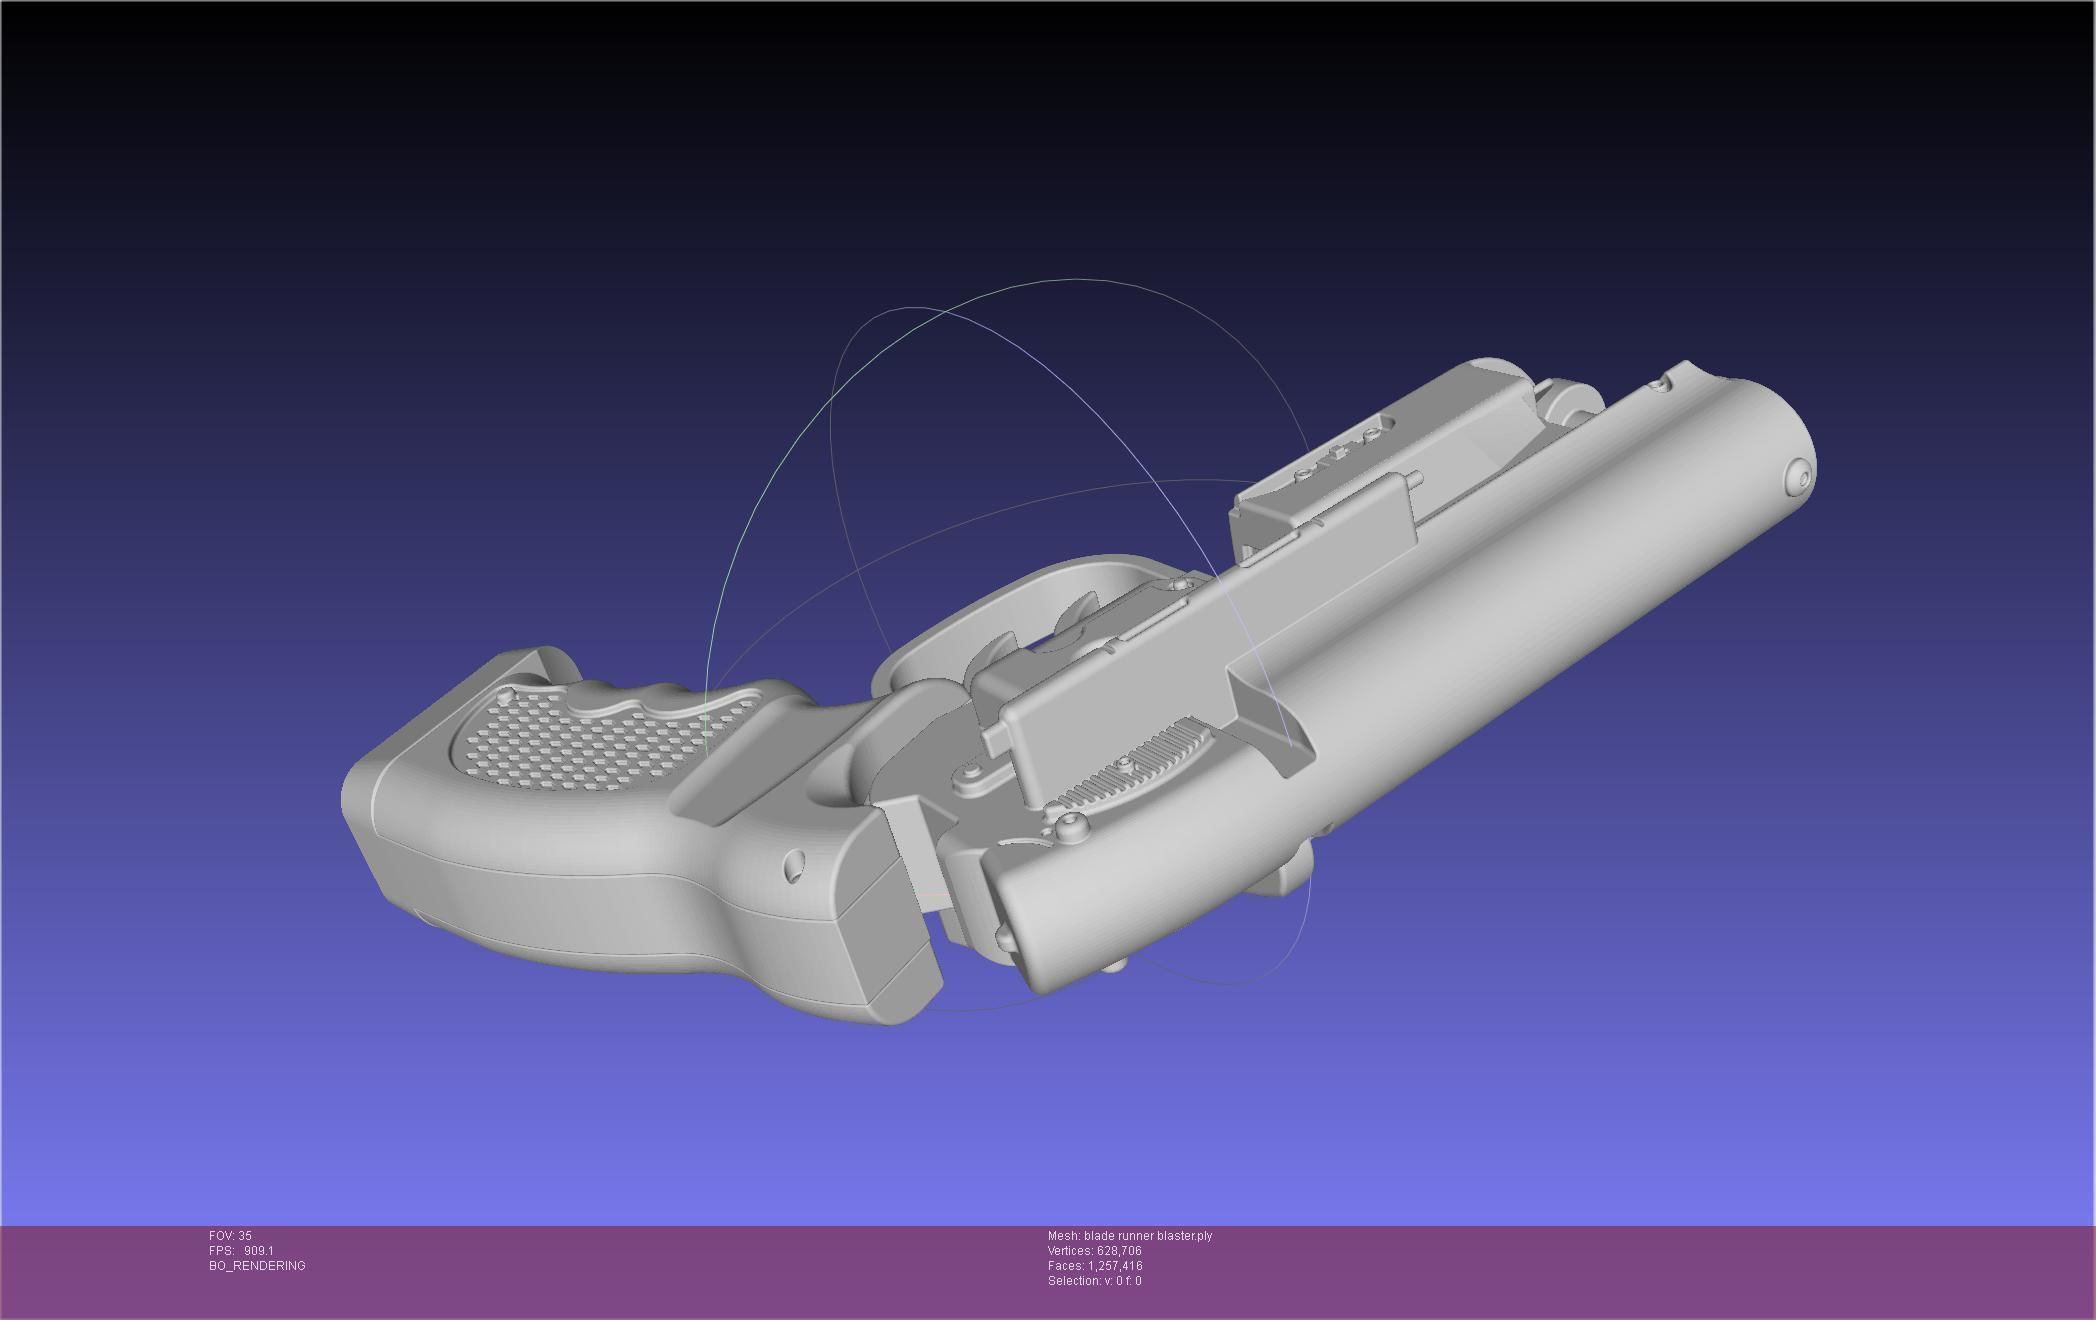Click the "BO_RENDERING" label
The height and width of the screenshot is (1320, 2096).
tap(257, 1266)
